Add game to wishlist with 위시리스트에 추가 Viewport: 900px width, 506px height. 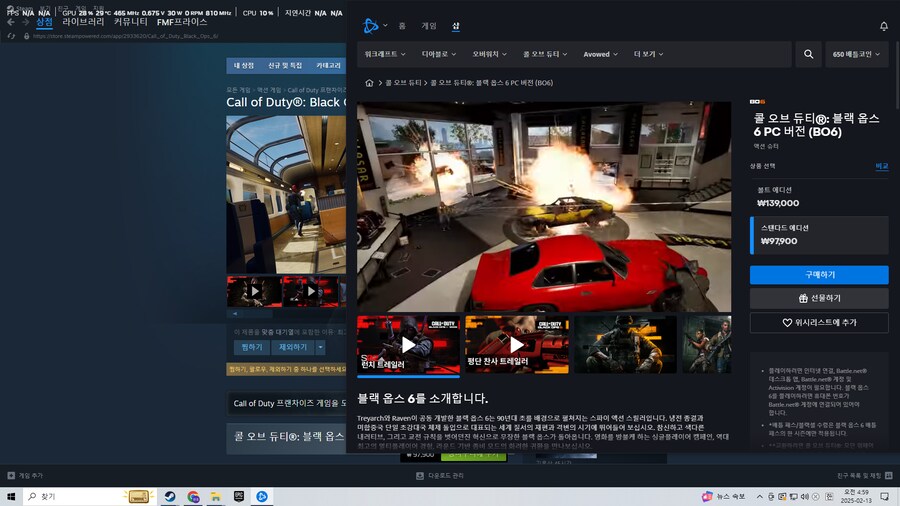click(819, 322)
